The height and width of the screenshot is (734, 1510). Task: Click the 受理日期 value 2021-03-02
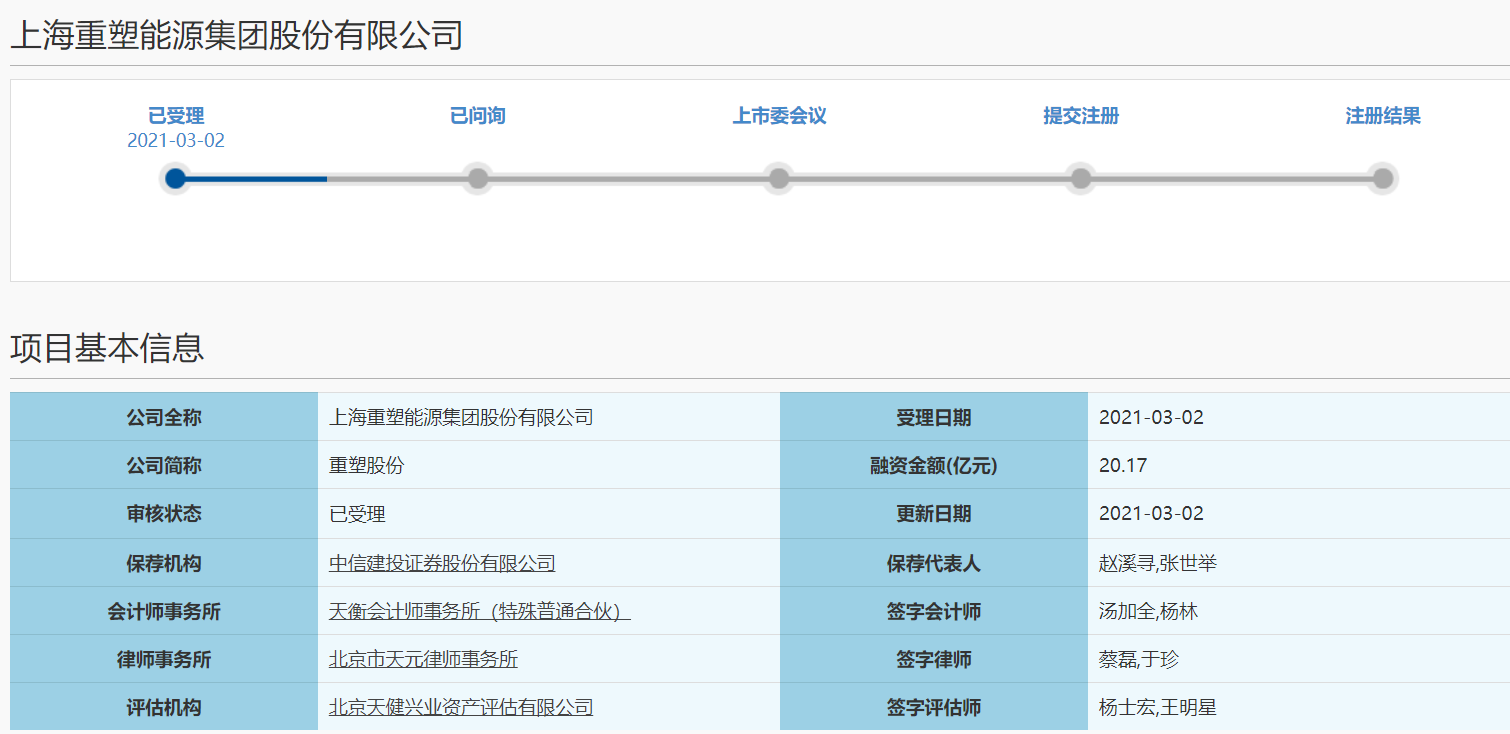coord(1299,417)
